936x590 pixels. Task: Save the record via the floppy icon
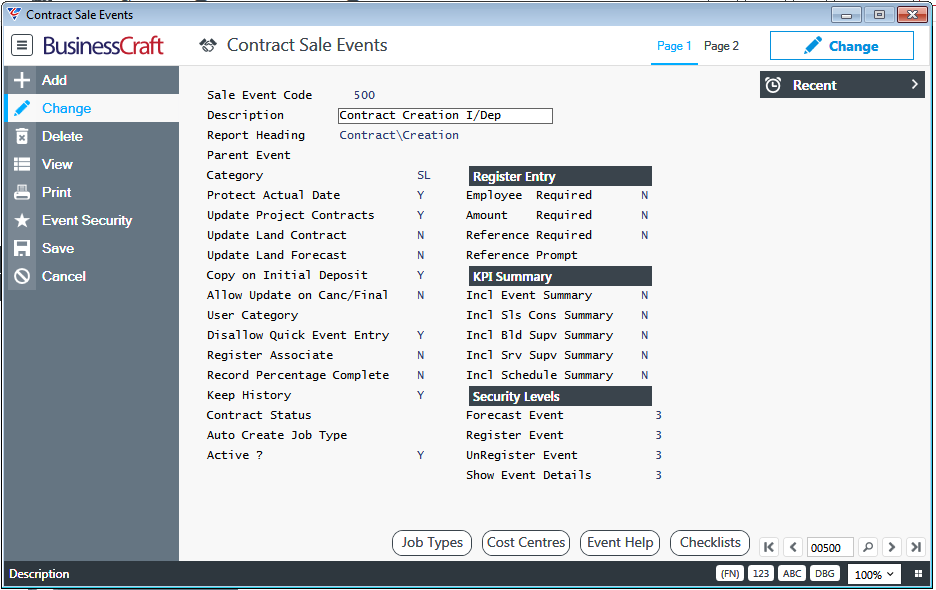[22, 248]
